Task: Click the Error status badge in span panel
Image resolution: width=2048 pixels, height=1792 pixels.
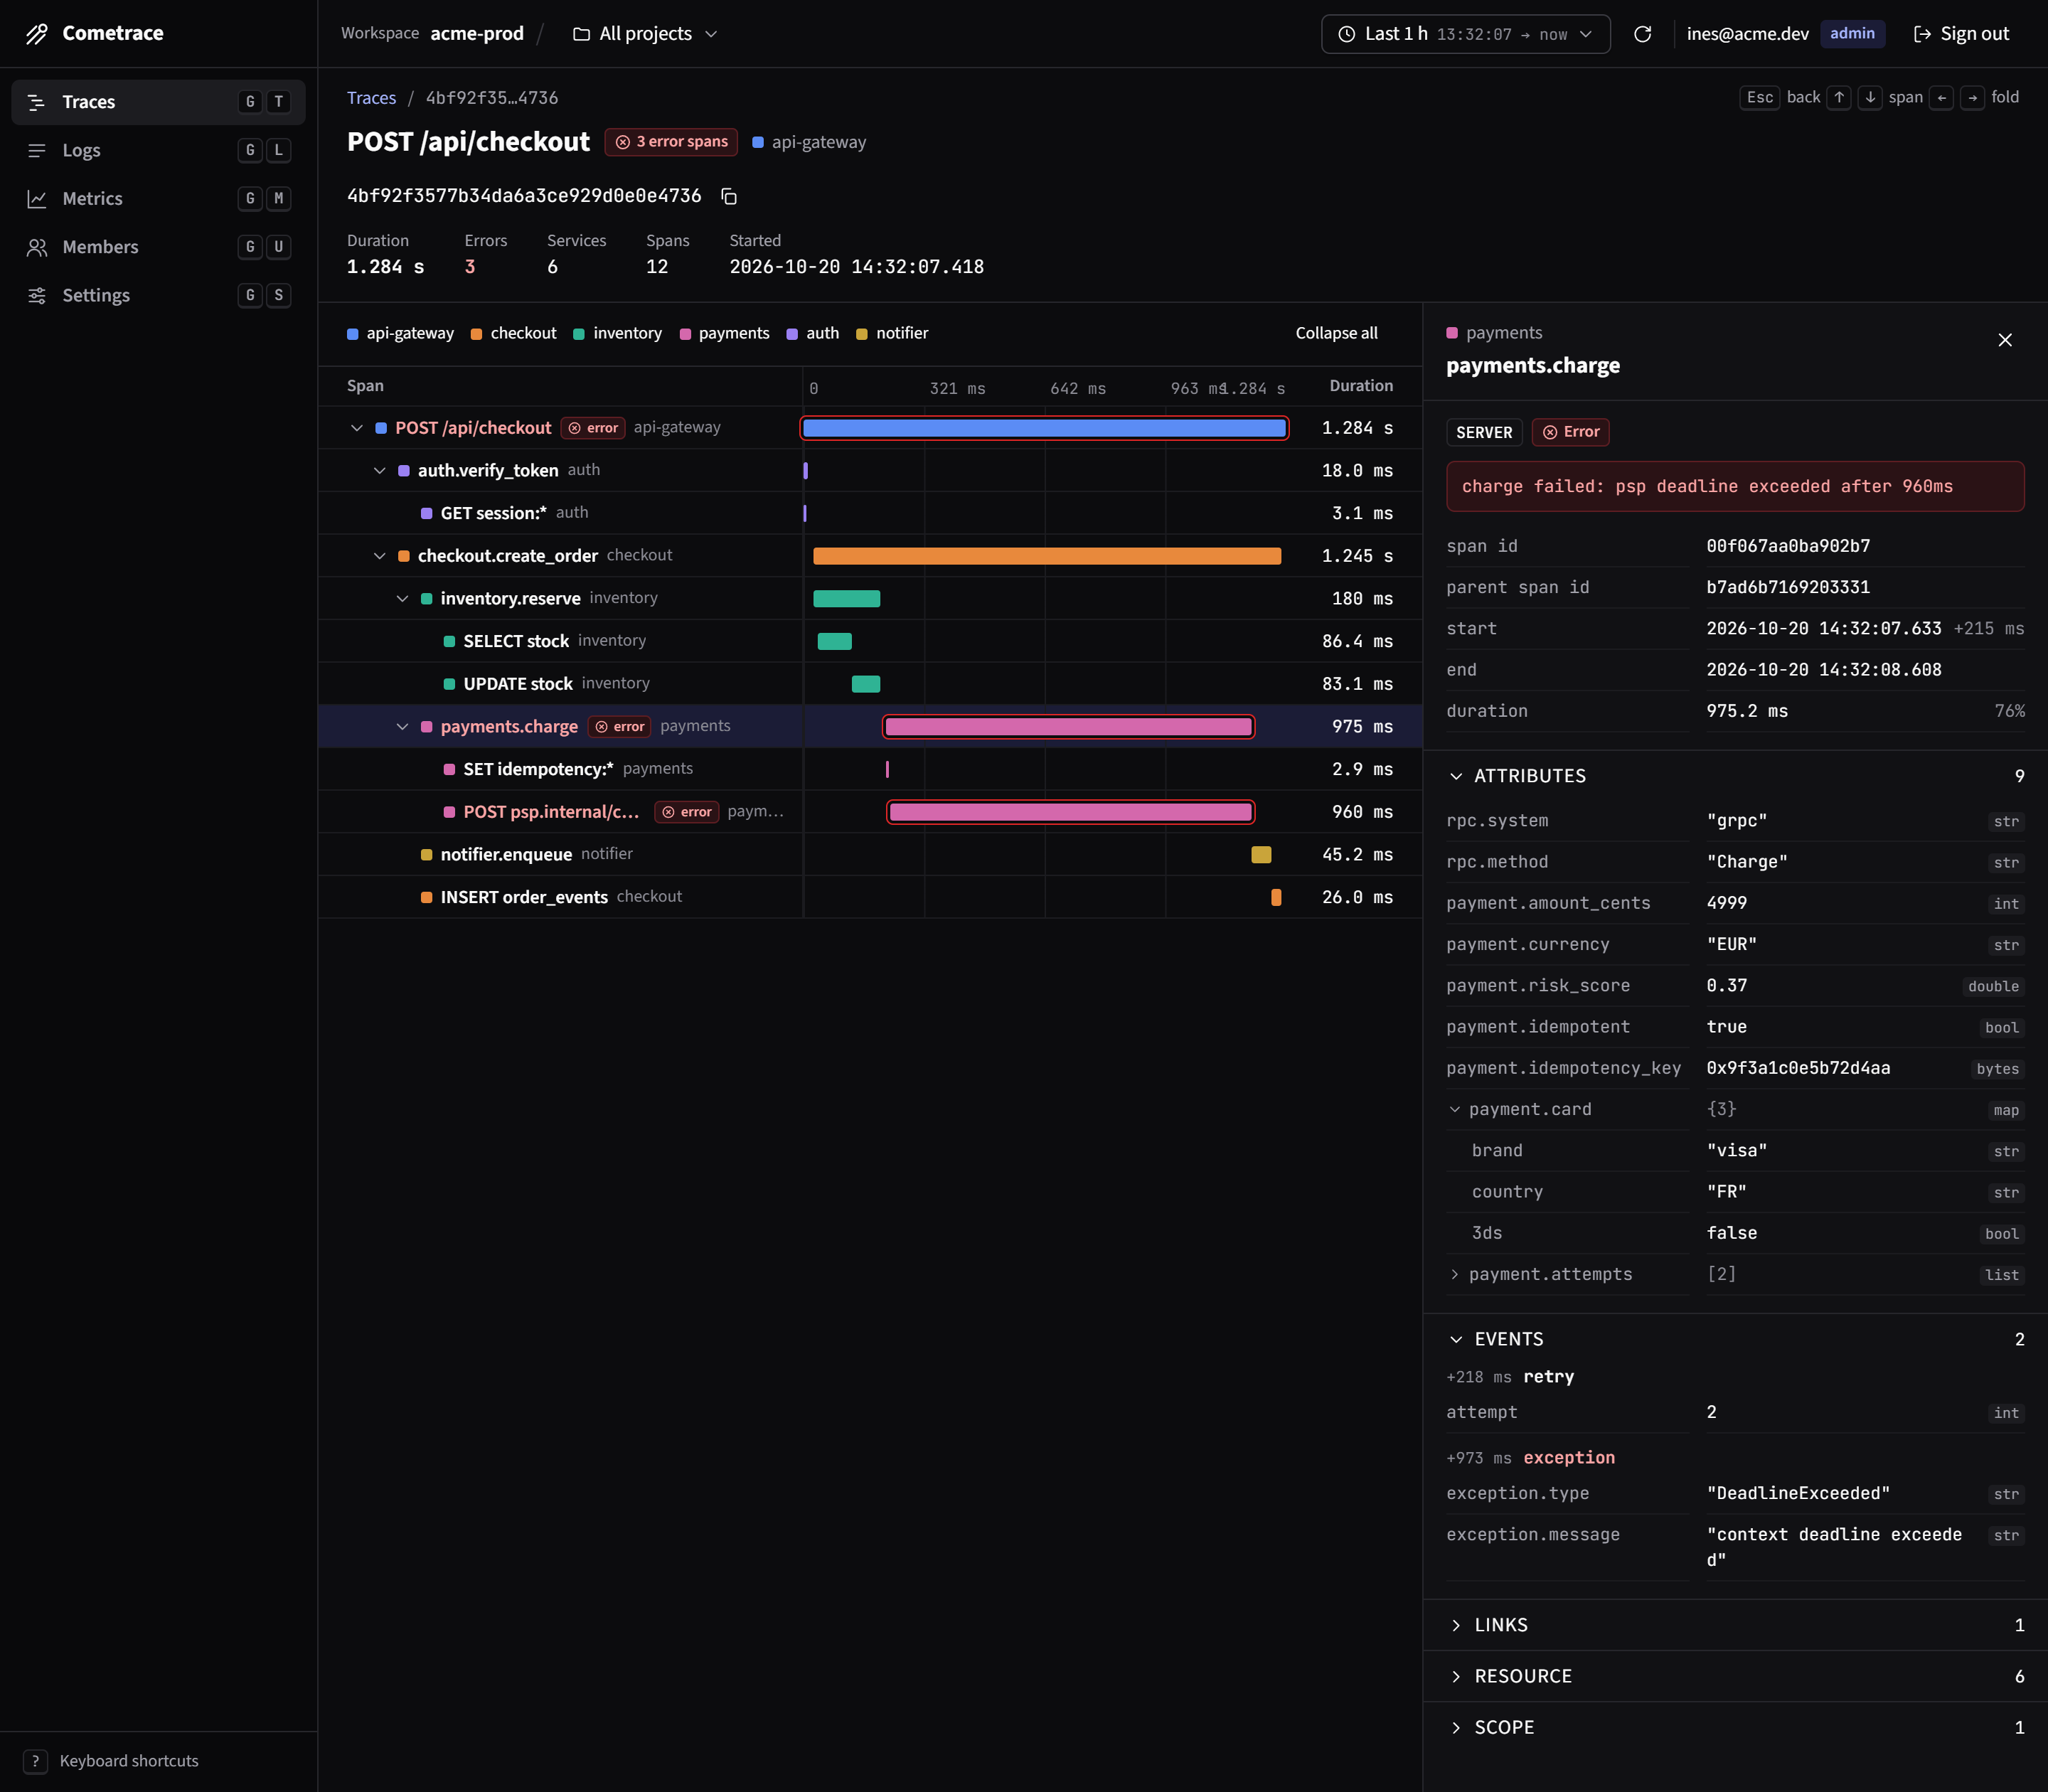Action: click(1570, 432)
